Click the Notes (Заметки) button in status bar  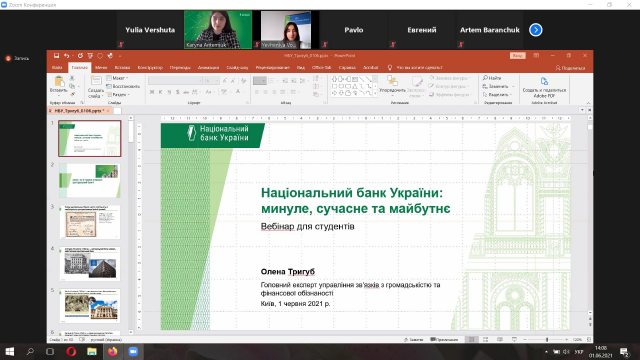coord(413,340)
